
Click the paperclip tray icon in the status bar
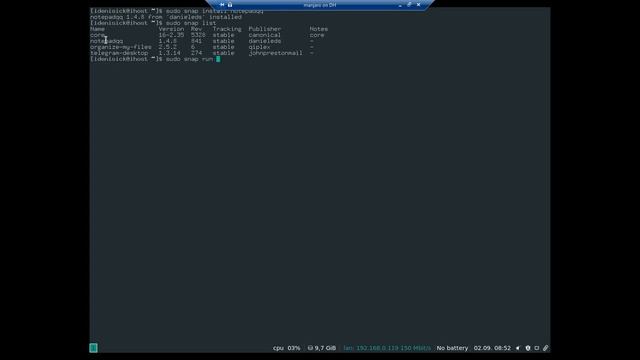tap(546, 348)
